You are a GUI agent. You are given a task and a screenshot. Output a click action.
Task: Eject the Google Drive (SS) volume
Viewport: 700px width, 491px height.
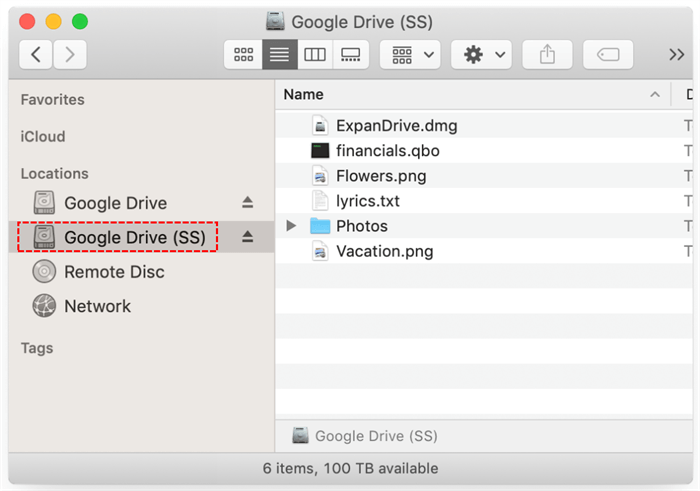pyautogui.click(x=248, y=237)
